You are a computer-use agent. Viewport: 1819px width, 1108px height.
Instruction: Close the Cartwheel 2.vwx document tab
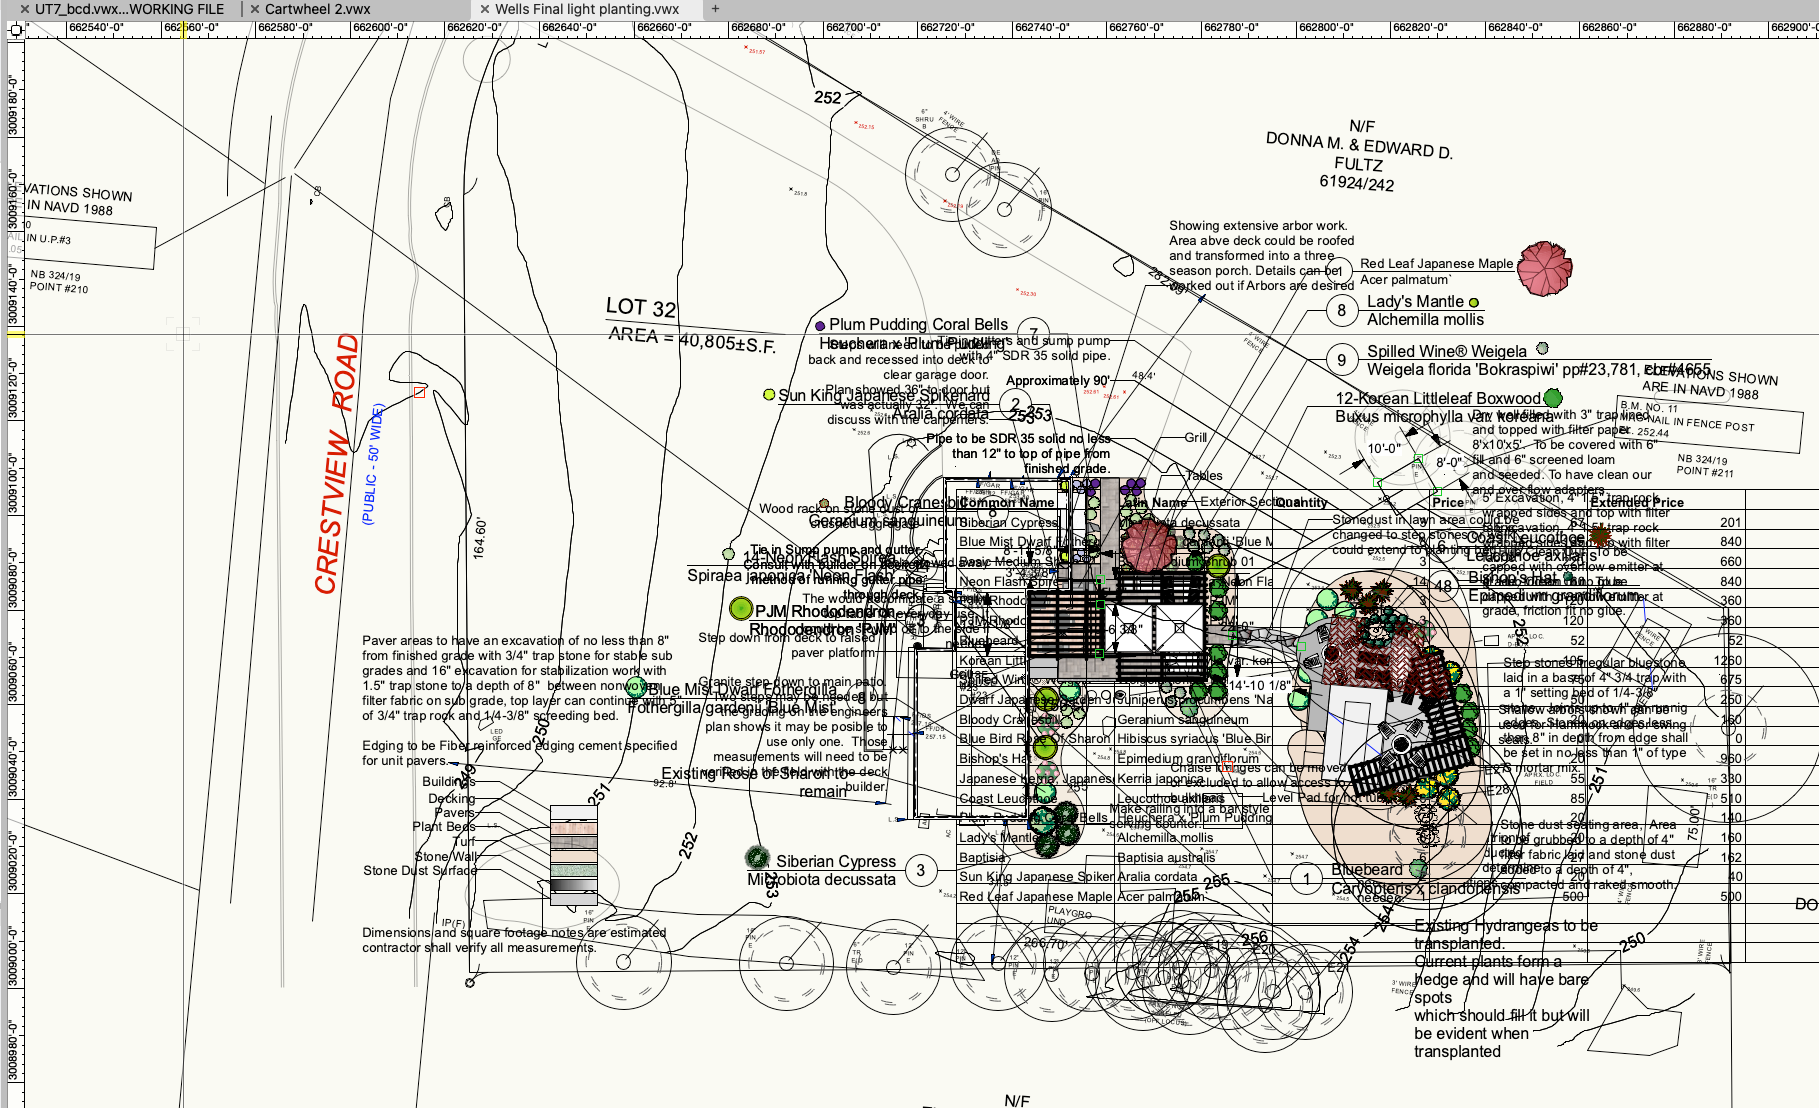(x=255, y=9)
